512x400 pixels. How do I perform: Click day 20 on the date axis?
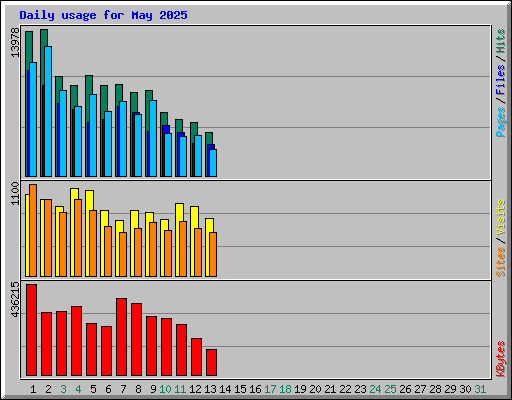[315, 389]
